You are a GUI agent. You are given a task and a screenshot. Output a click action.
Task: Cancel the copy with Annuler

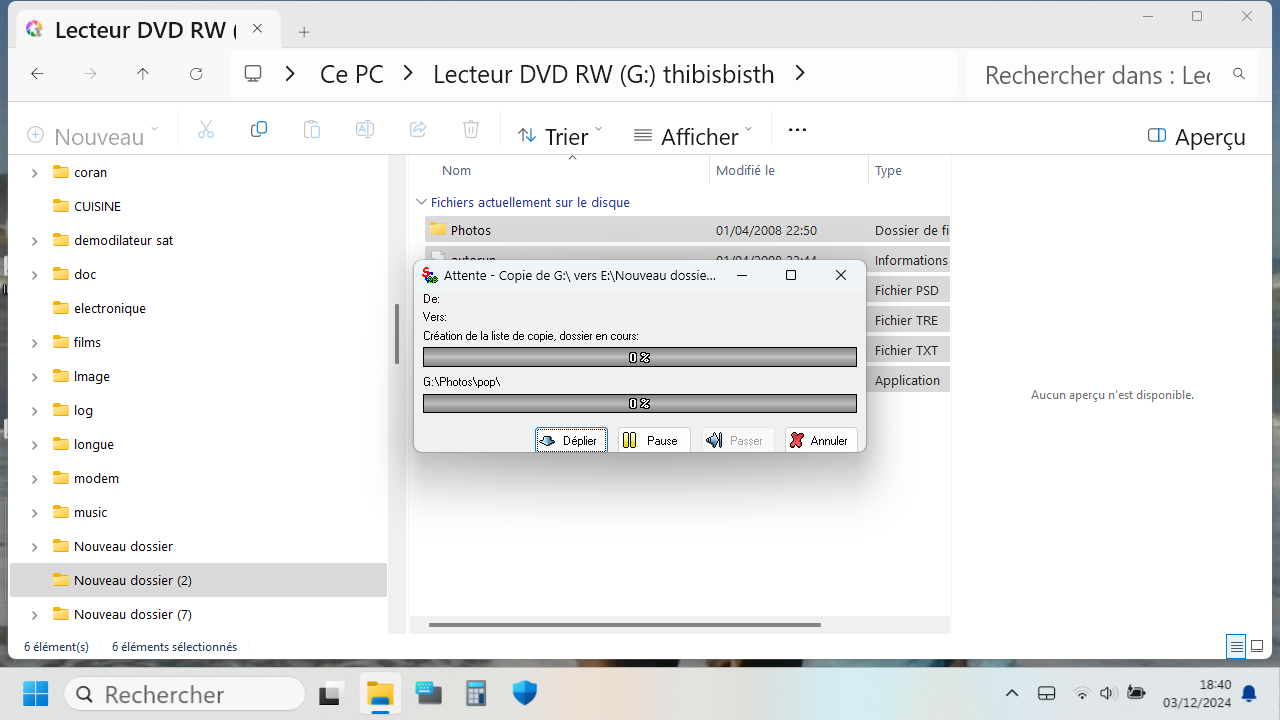pyautogui.click(x=821, y=440)
